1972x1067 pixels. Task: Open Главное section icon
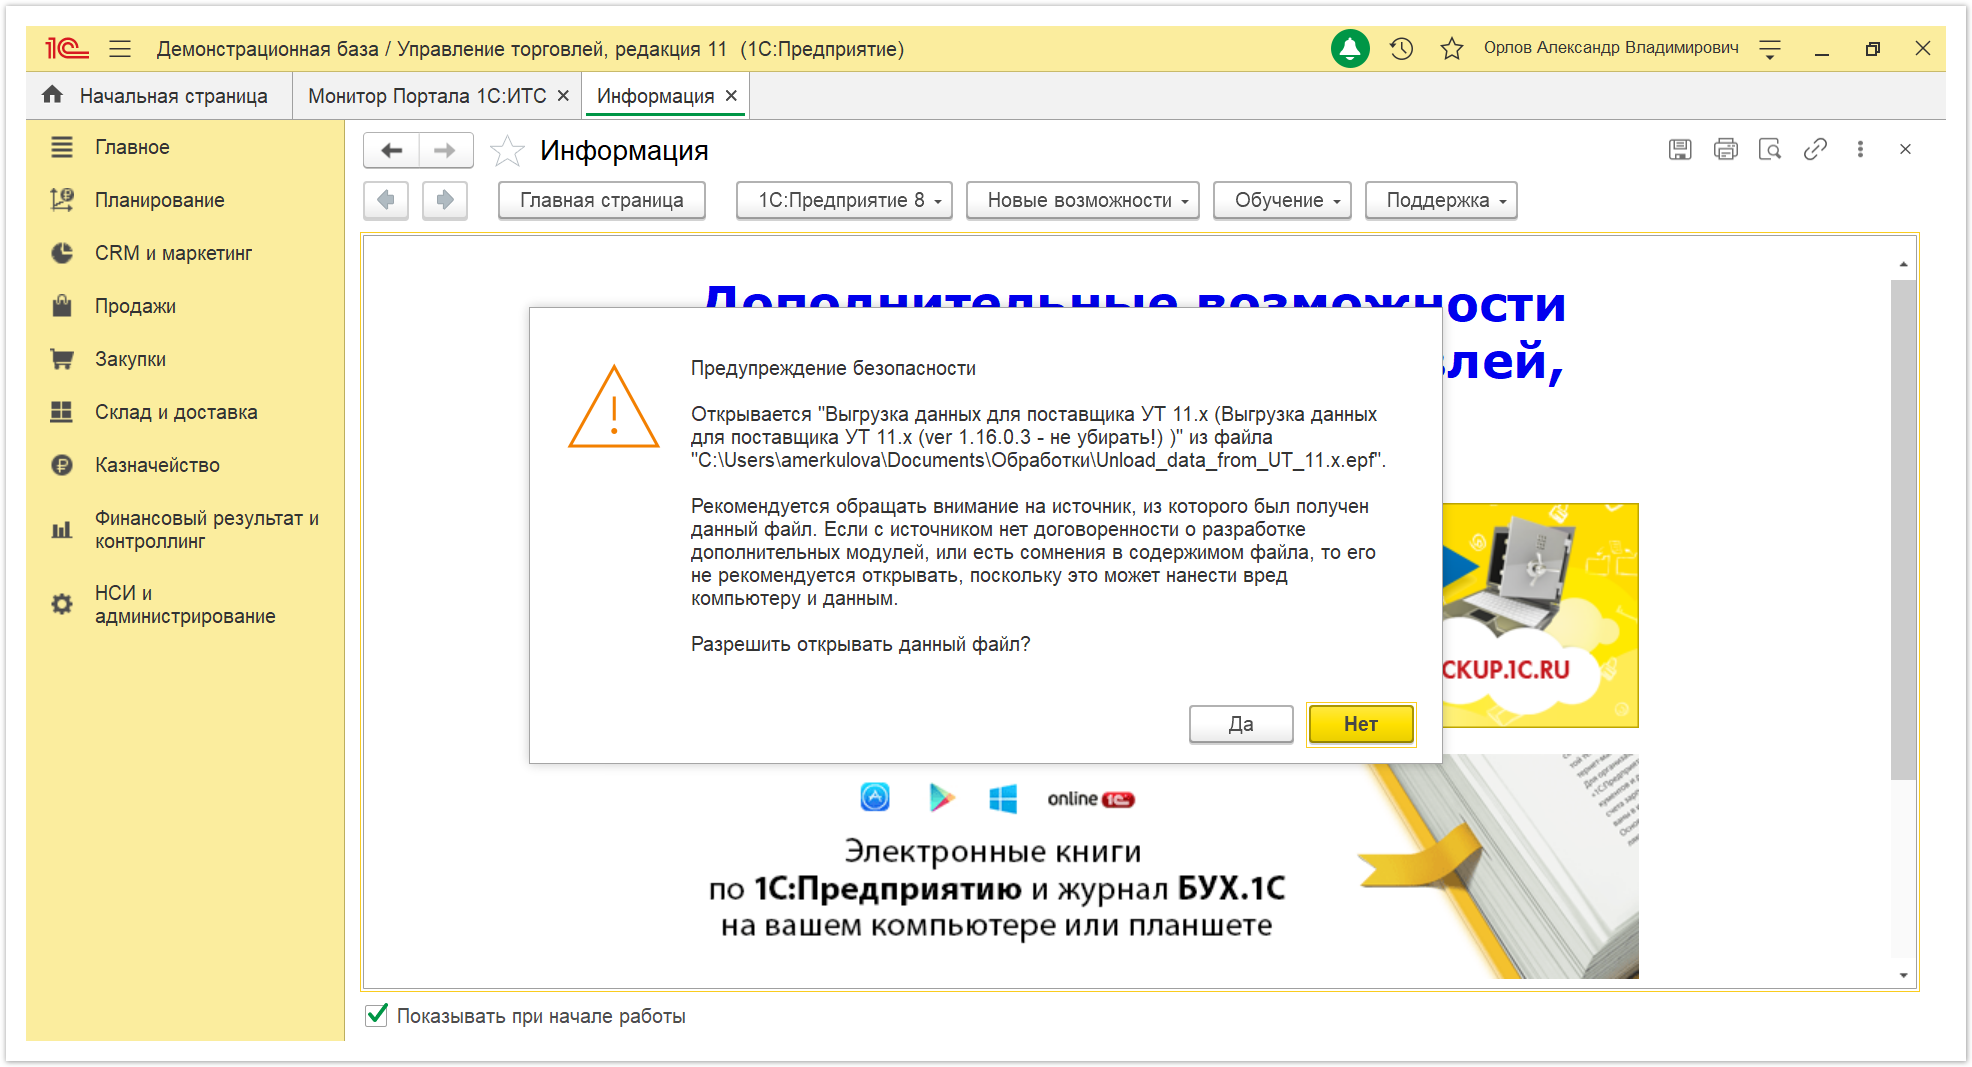(x=62, y=147)
